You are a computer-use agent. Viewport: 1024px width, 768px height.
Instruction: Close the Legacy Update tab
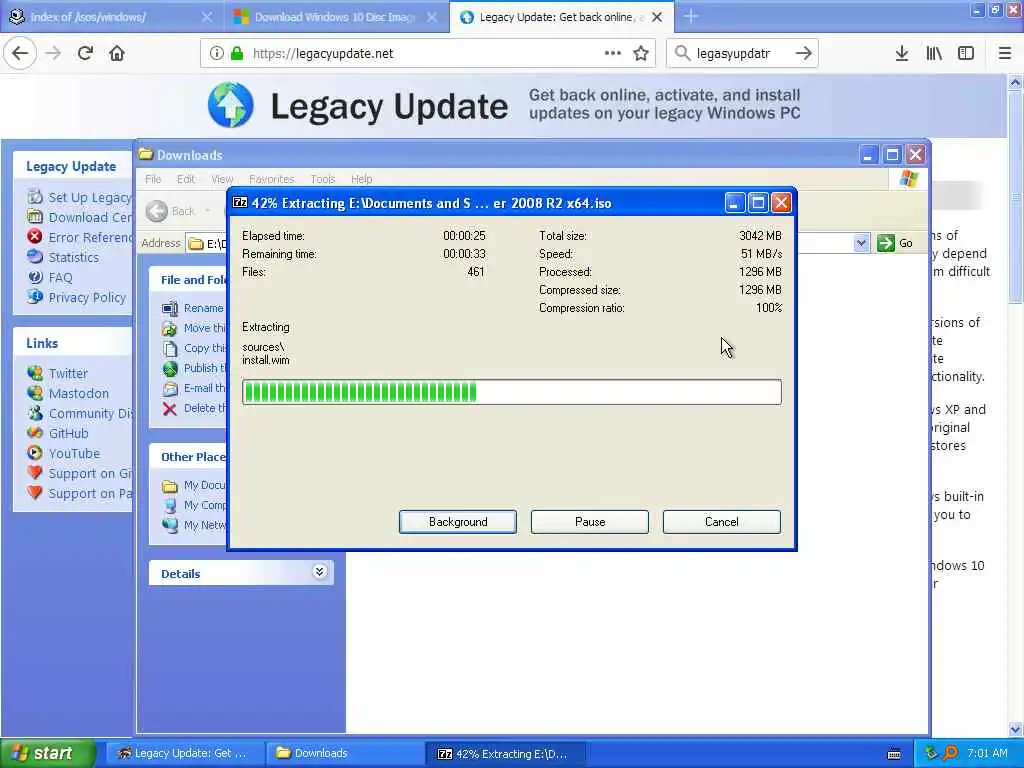pyautogui.click(x=657, y=17)
